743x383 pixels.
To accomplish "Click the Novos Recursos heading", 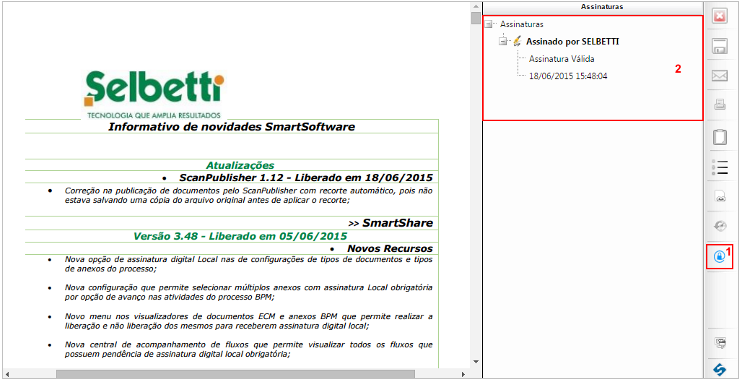I will tap(390, 248).
